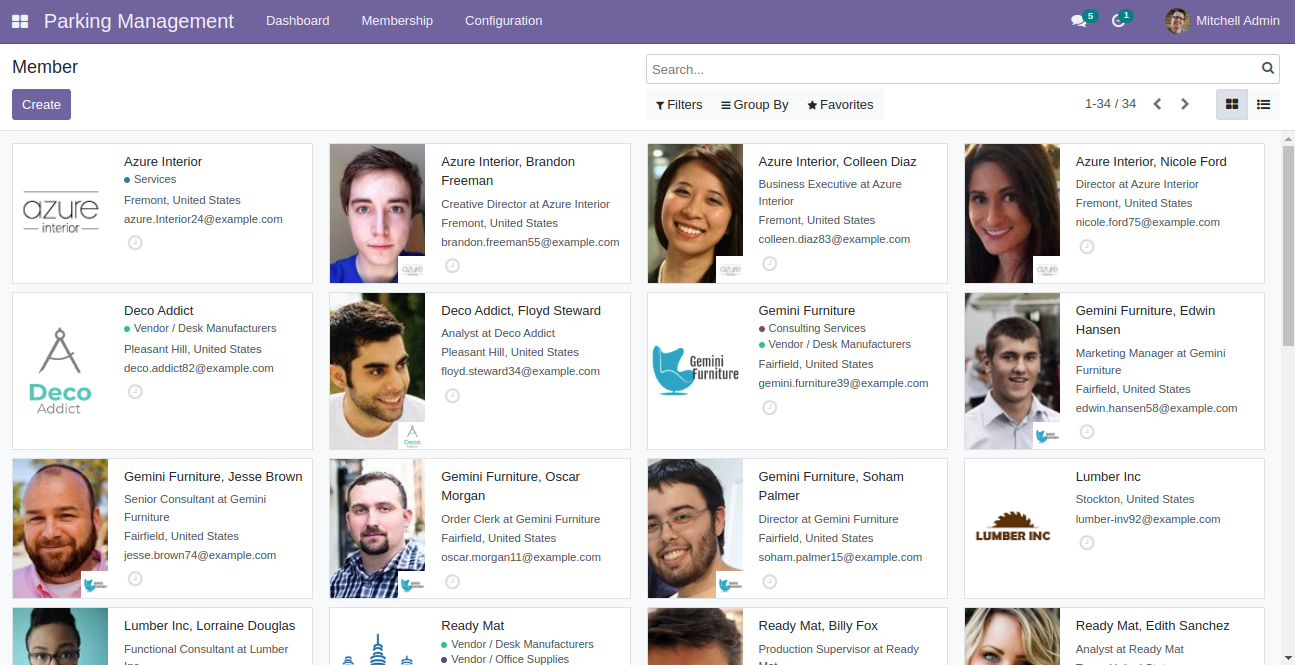Click the Services tag on Azure Interior
1295x665 pixels.
tap(150, 179)
